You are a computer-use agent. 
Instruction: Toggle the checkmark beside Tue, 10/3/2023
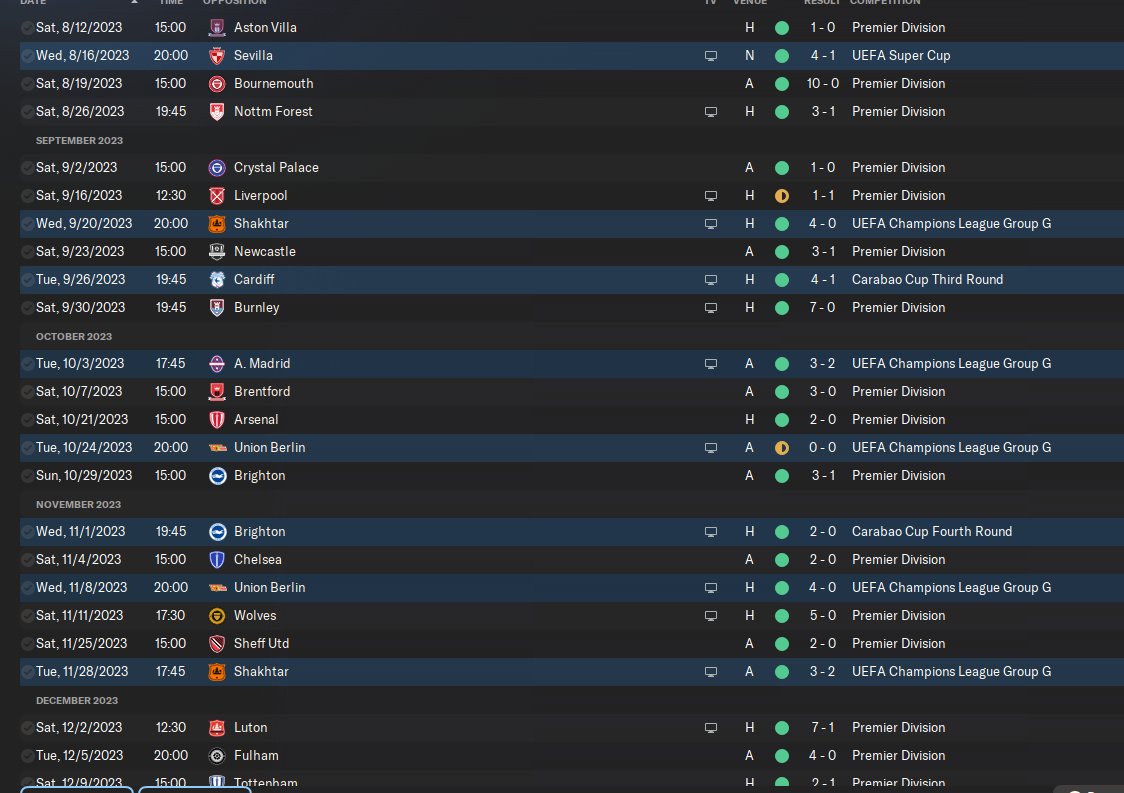click(x=27, y=364)
